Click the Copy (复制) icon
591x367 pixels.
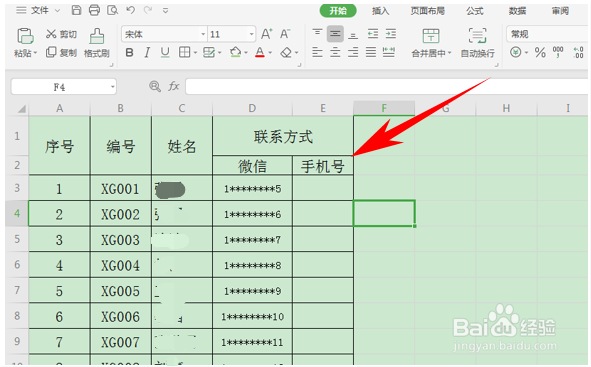coord(51,52)
